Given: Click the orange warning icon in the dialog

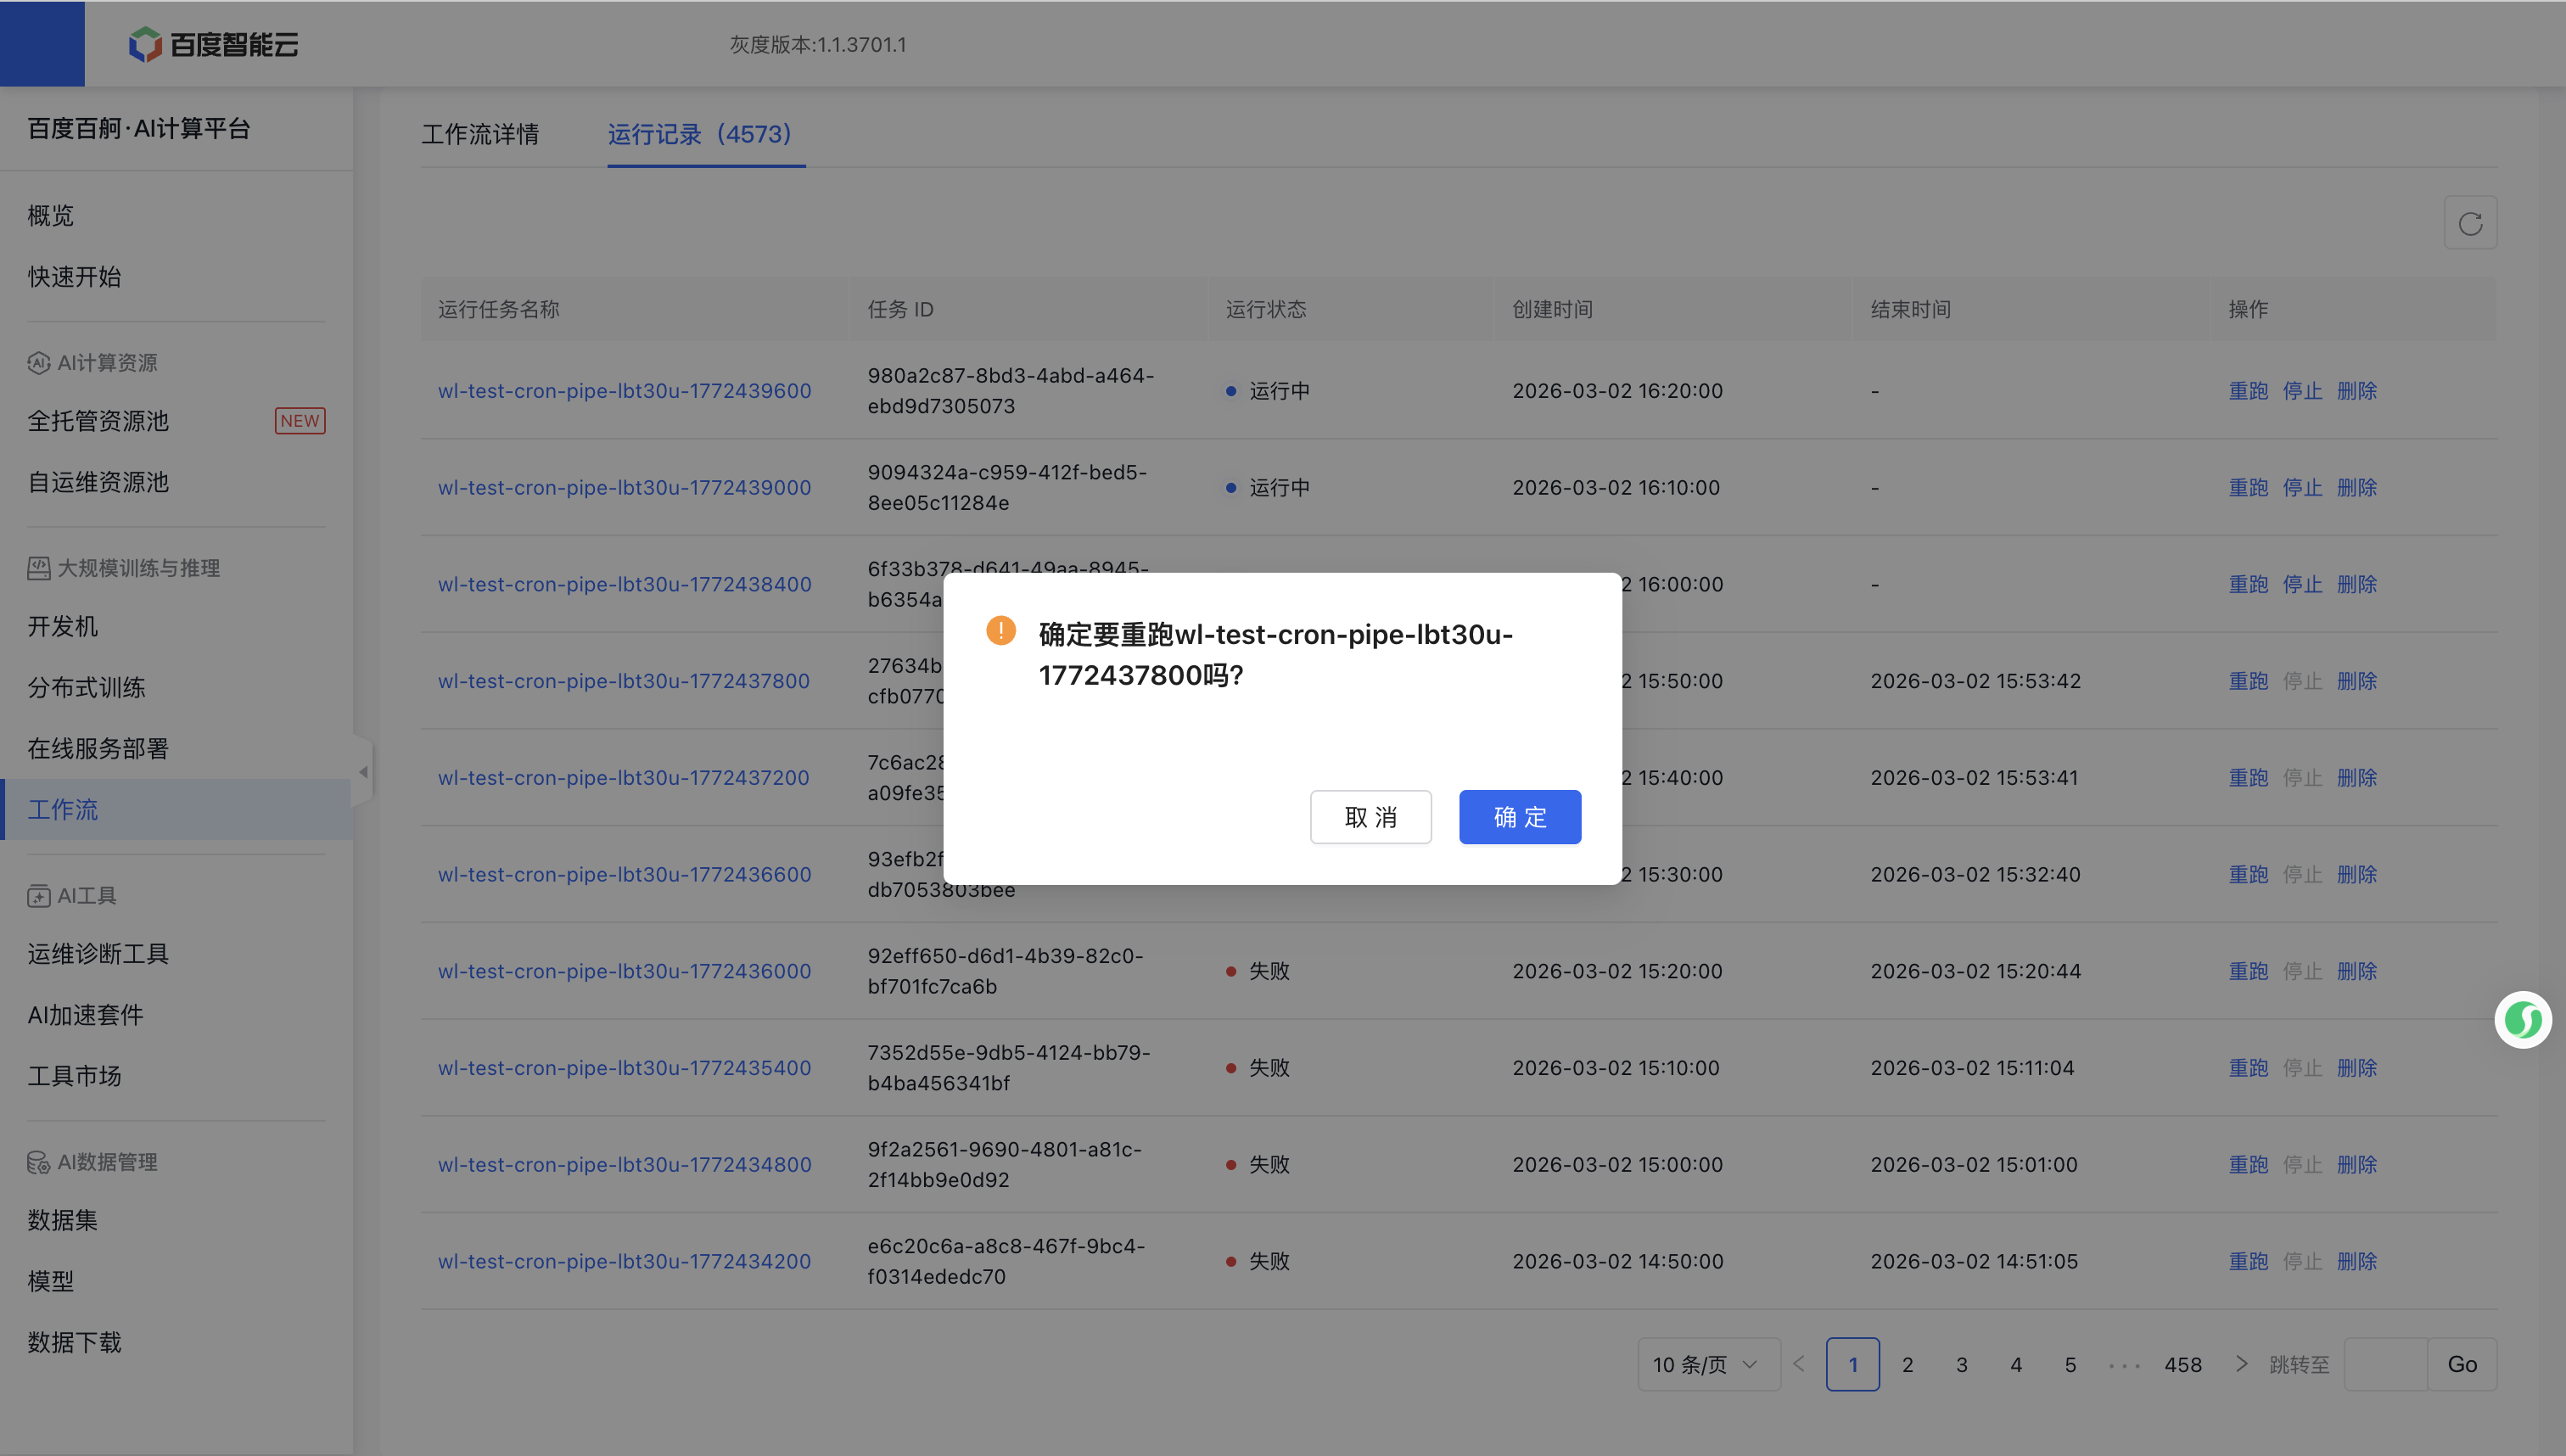Looking at the screenshot, I should pyautogui.click(x=1000, y=630).
